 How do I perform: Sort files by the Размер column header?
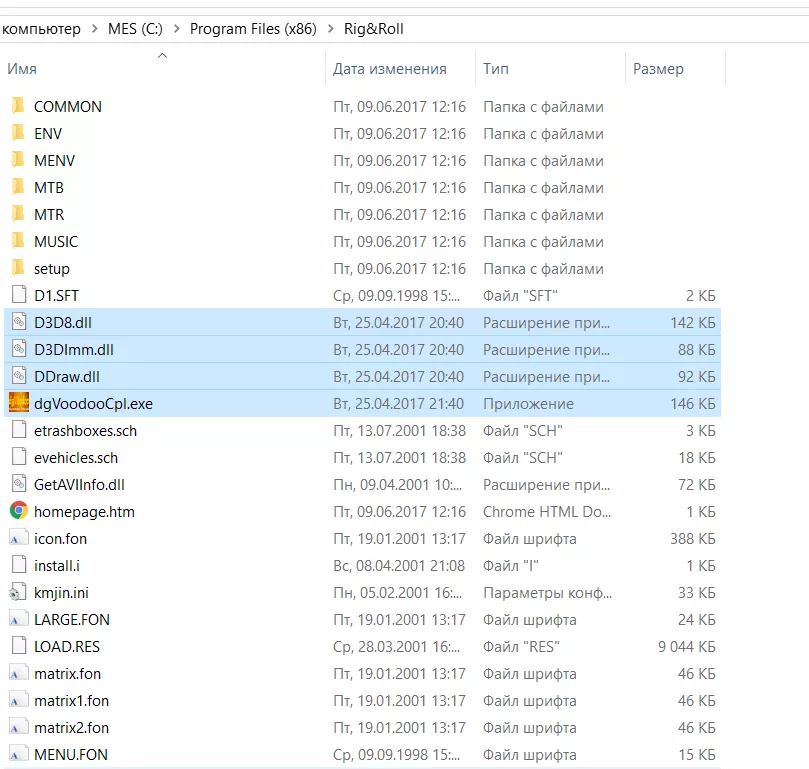[x=658, y=69]
